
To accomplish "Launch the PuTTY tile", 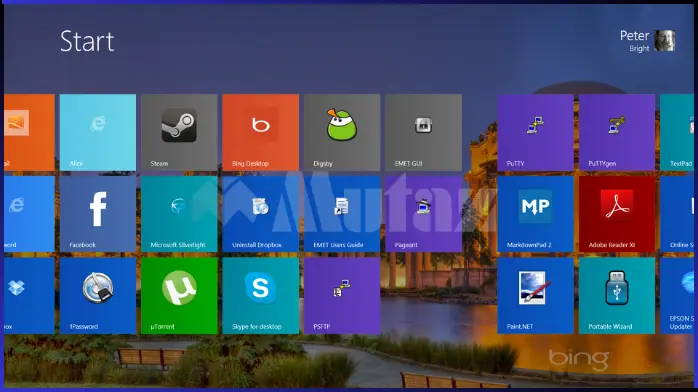I will click(x=536, y=132).
